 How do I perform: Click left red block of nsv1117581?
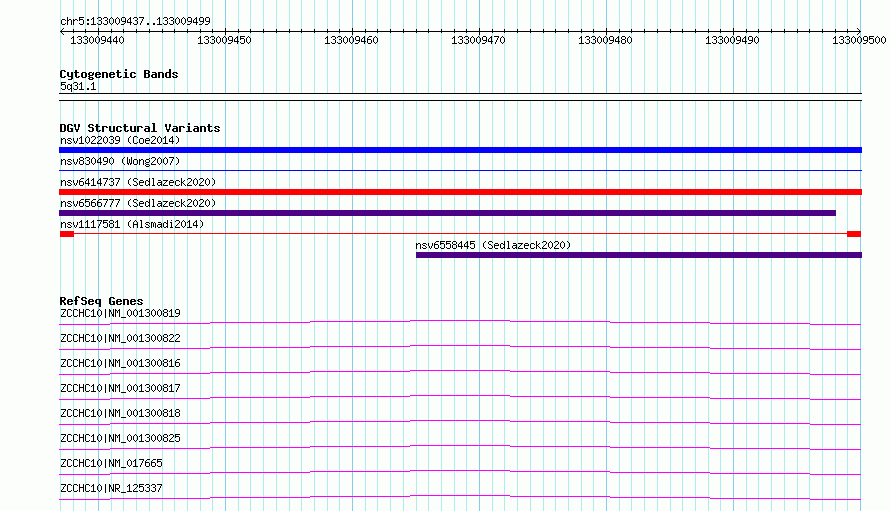pyautogui.click(x=67, y=234)
